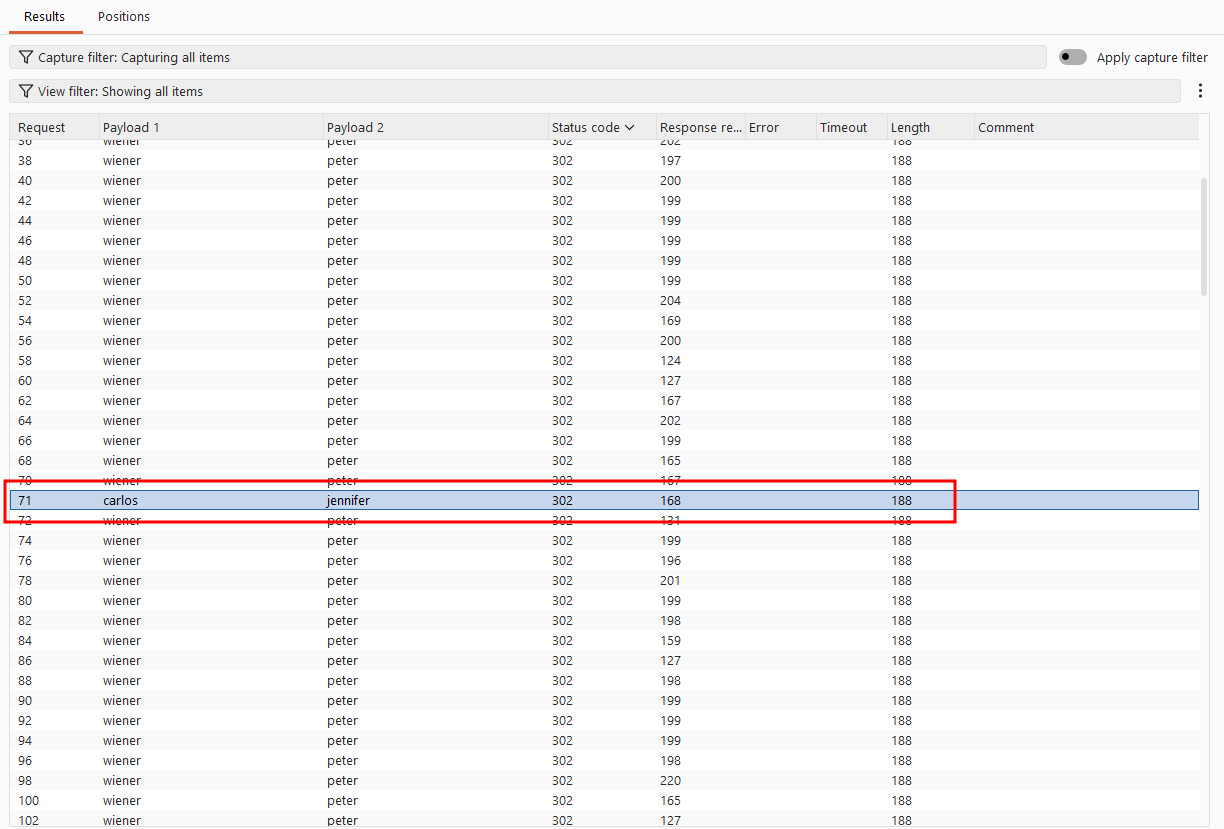This screenshot has width=1224, height=829.
Task: Open the Capture filter settings bar
Action: pos(528,57)
